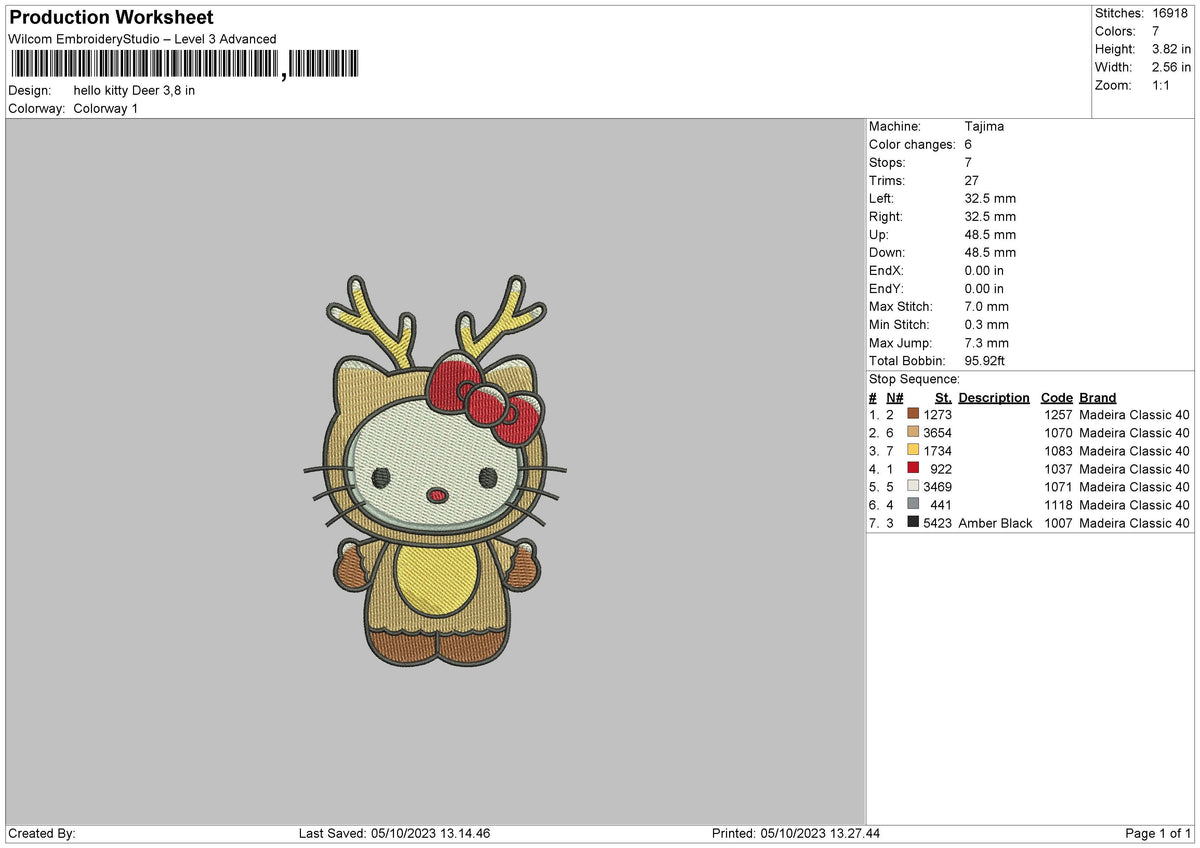Click the Color changes value 6

click(x=969, y=145)
